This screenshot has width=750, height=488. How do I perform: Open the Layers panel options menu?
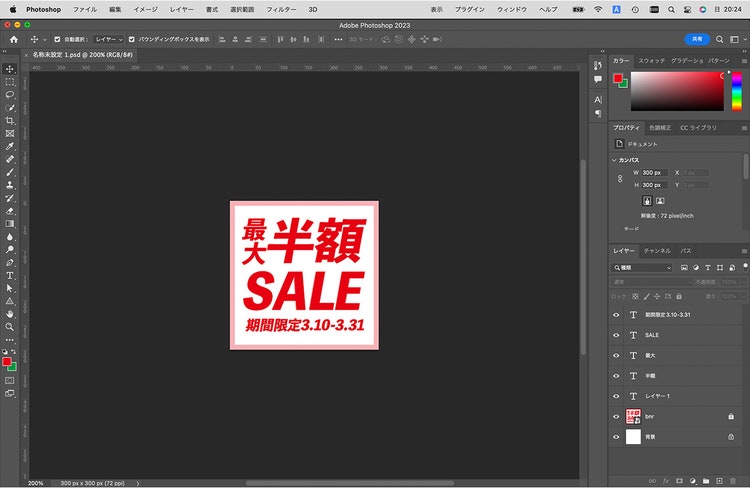(744, 251)
